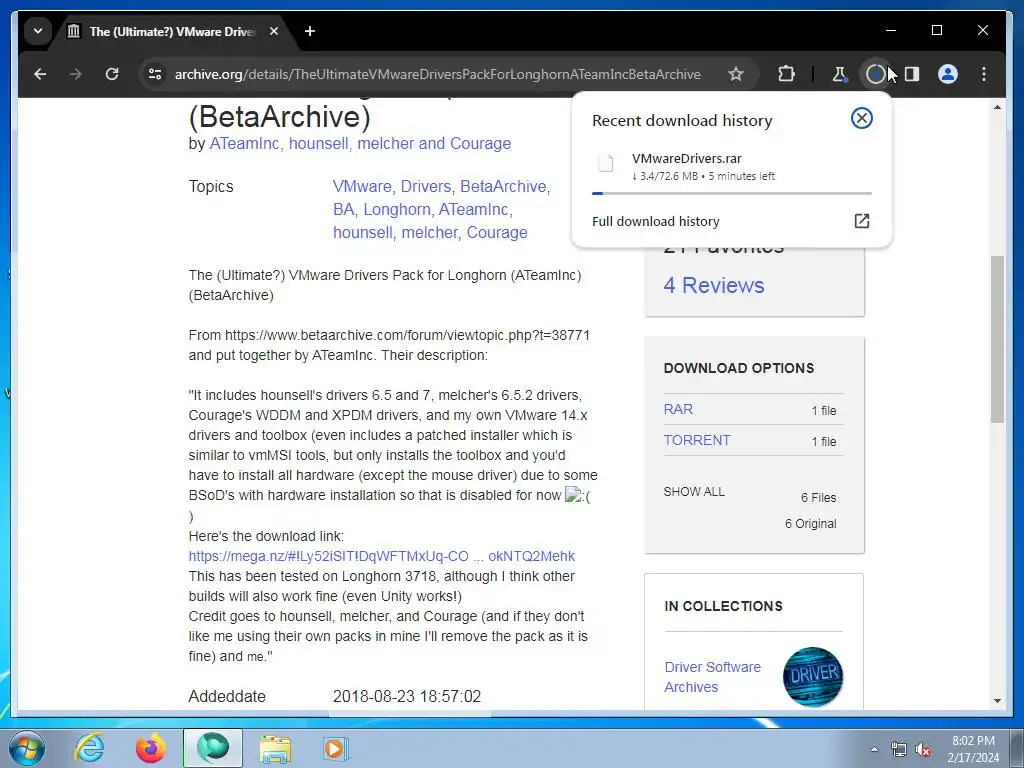Screen dimensions: 1024x768
Task: Click SHOW ALL download options
Action: click(x=694, y=492)
